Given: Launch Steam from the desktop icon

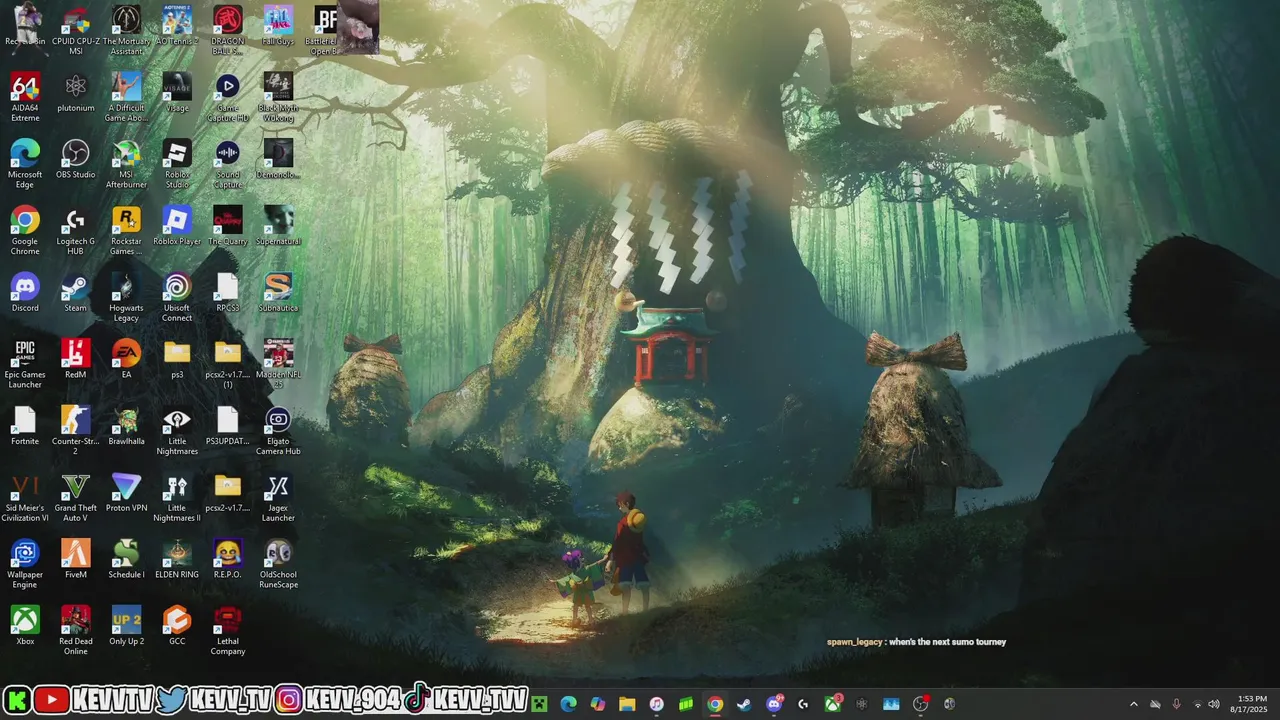Looking at the screenshot, I should 76,293.
